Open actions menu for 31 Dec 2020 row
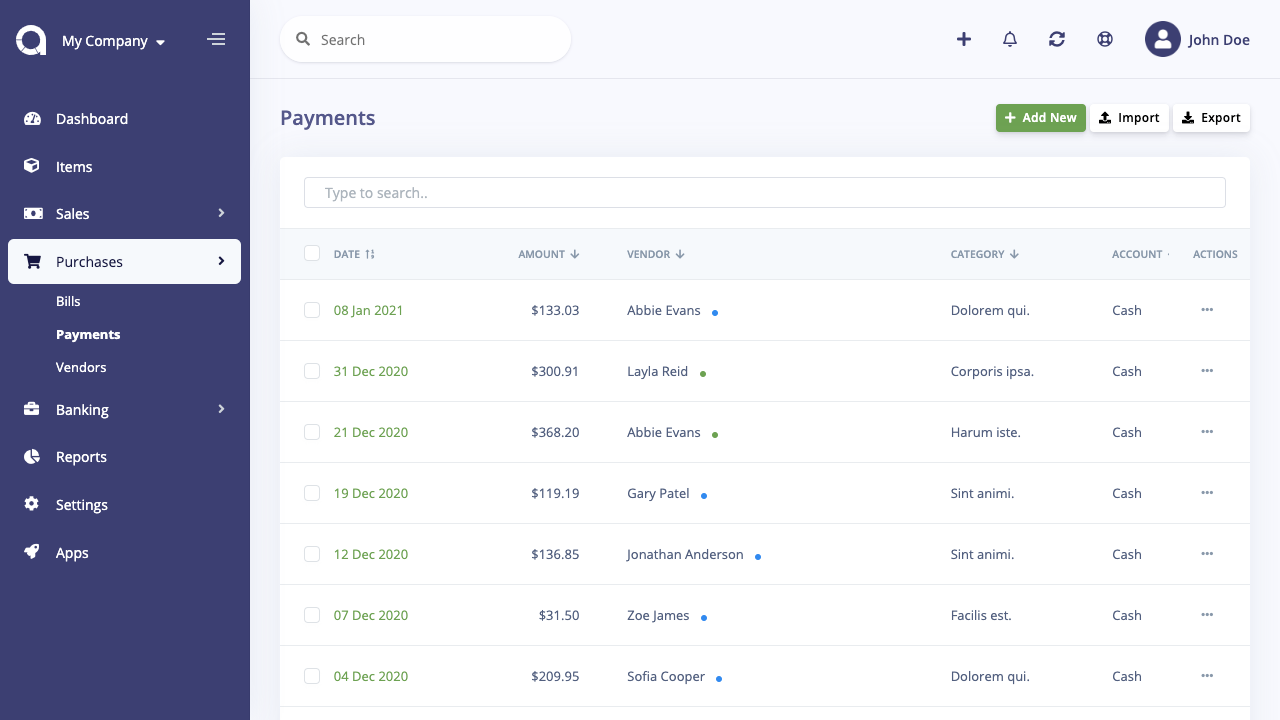The height and width of the screenshot is (720, 1280). tap(1207, 371)
